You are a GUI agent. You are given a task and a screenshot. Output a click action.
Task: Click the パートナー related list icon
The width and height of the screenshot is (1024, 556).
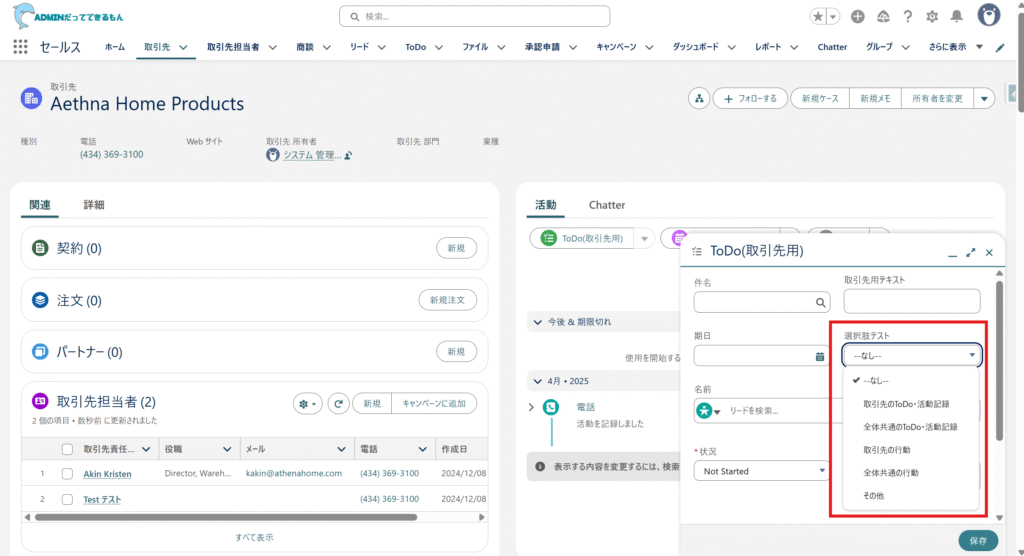click(40, 352)
